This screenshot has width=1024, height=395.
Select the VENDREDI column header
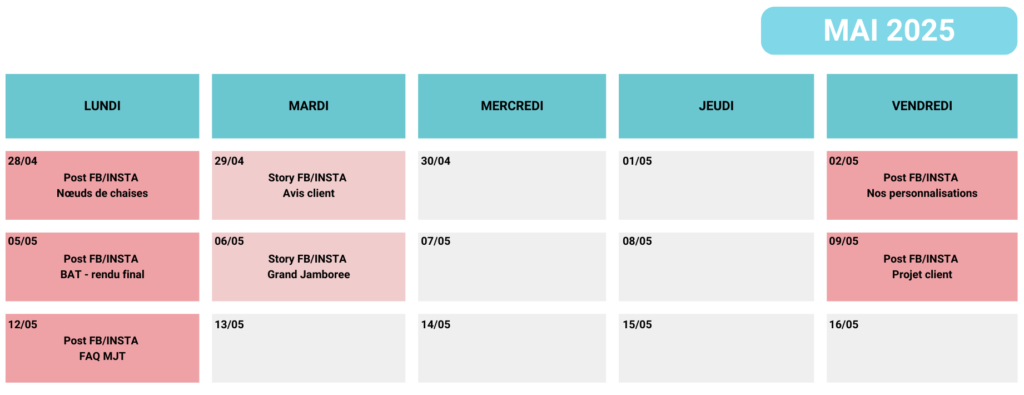922,106
